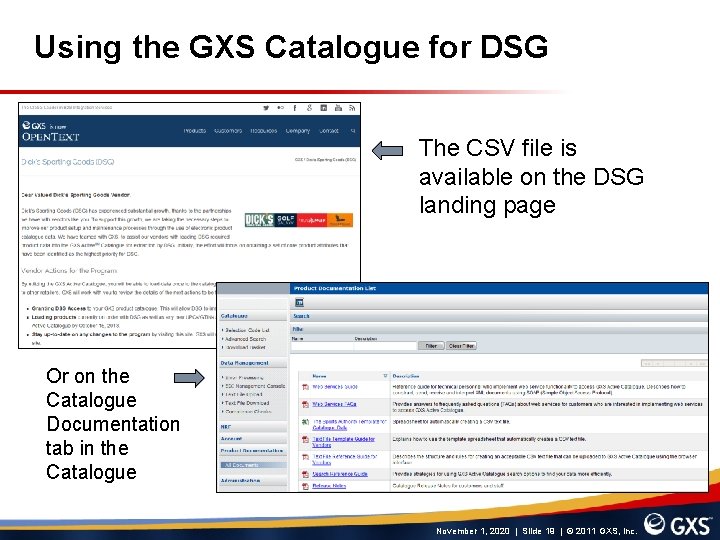Open the Search Reference Guide link
Image resolution: width=720 pixels, height=540 pixels.
coord(340,474)
